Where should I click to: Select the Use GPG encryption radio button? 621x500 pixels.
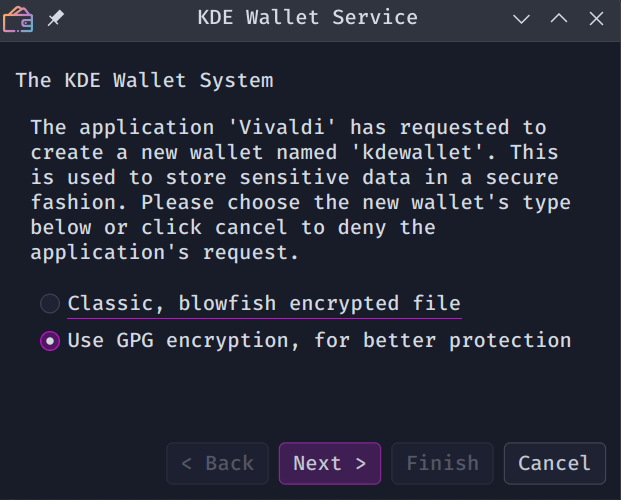pos(50,341)
